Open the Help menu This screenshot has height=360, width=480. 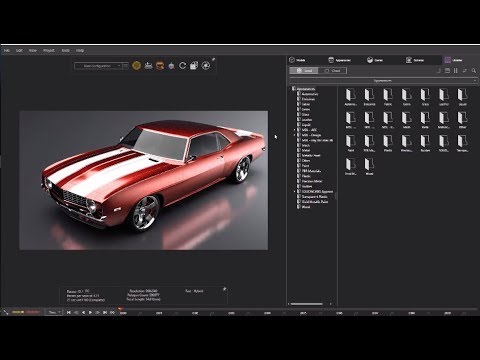pos(80,50)
